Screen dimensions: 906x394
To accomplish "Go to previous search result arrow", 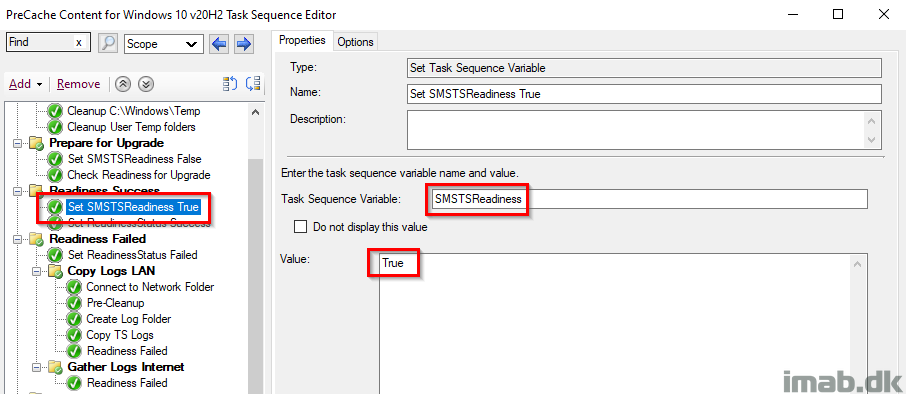I will pos(219,43).
